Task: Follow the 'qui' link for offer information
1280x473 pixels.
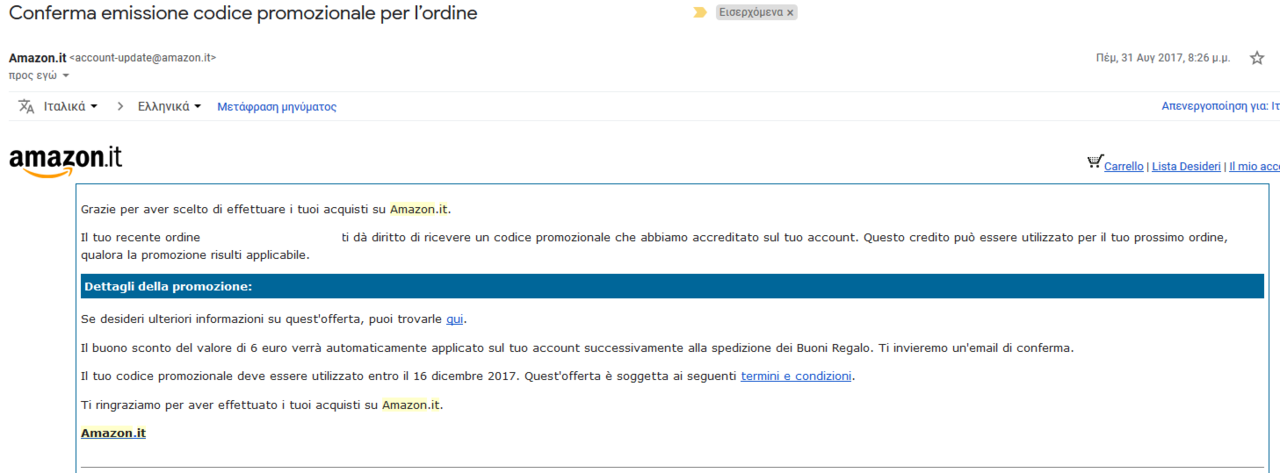Action: [455, 319]
